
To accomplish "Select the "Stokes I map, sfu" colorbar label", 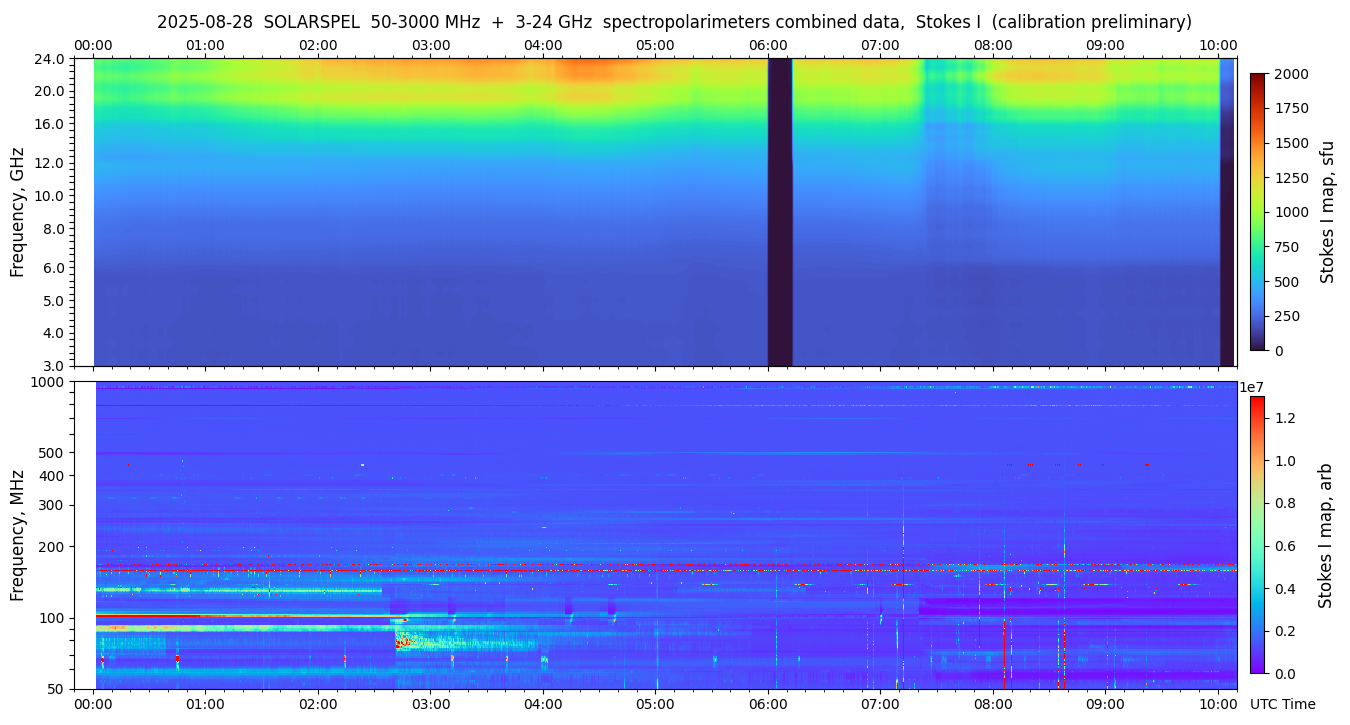I will 1327,211.
